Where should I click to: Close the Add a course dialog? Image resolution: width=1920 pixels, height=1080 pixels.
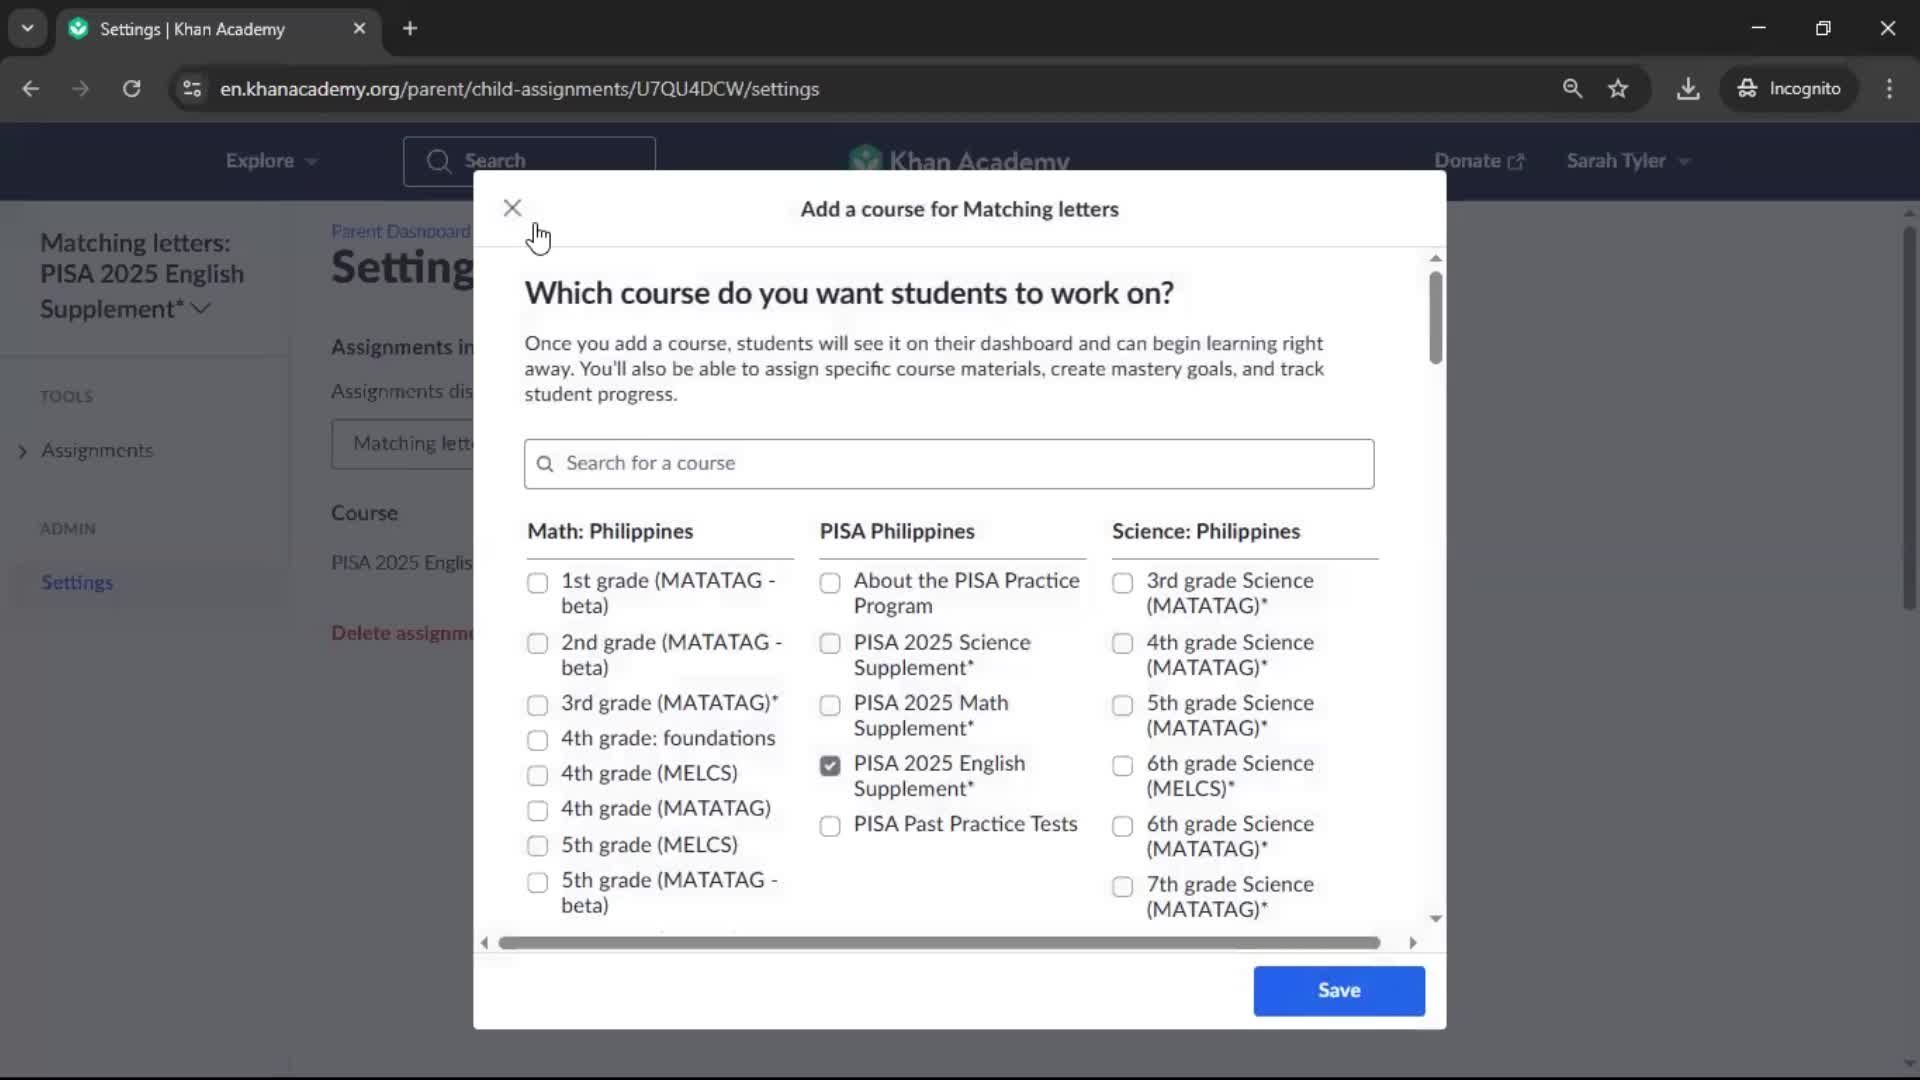[512, 208]
